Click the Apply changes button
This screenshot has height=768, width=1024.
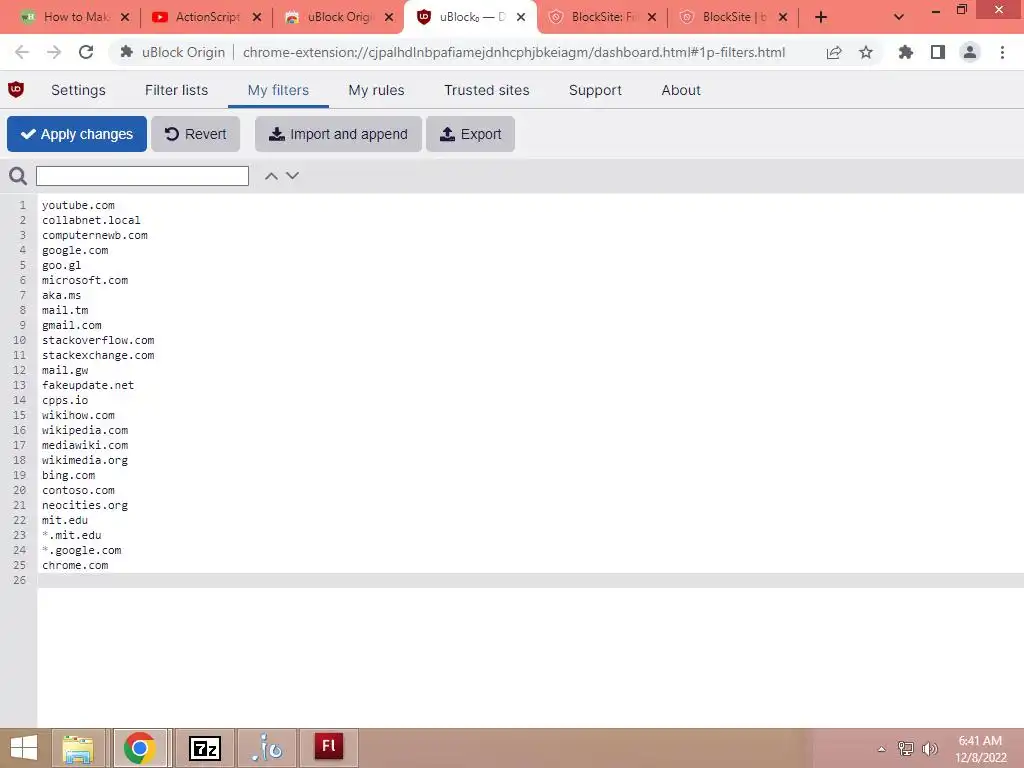(x=77, y=134)
